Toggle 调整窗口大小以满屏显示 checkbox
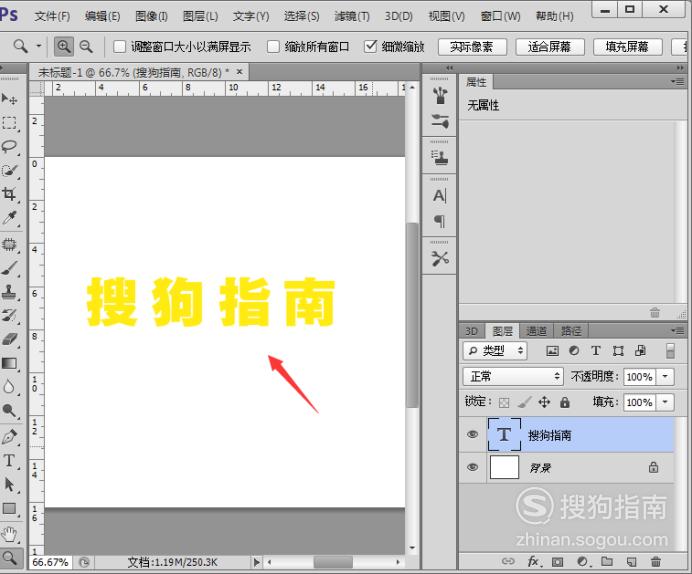This screenshot has height=574, width=692. coord(120,46)
